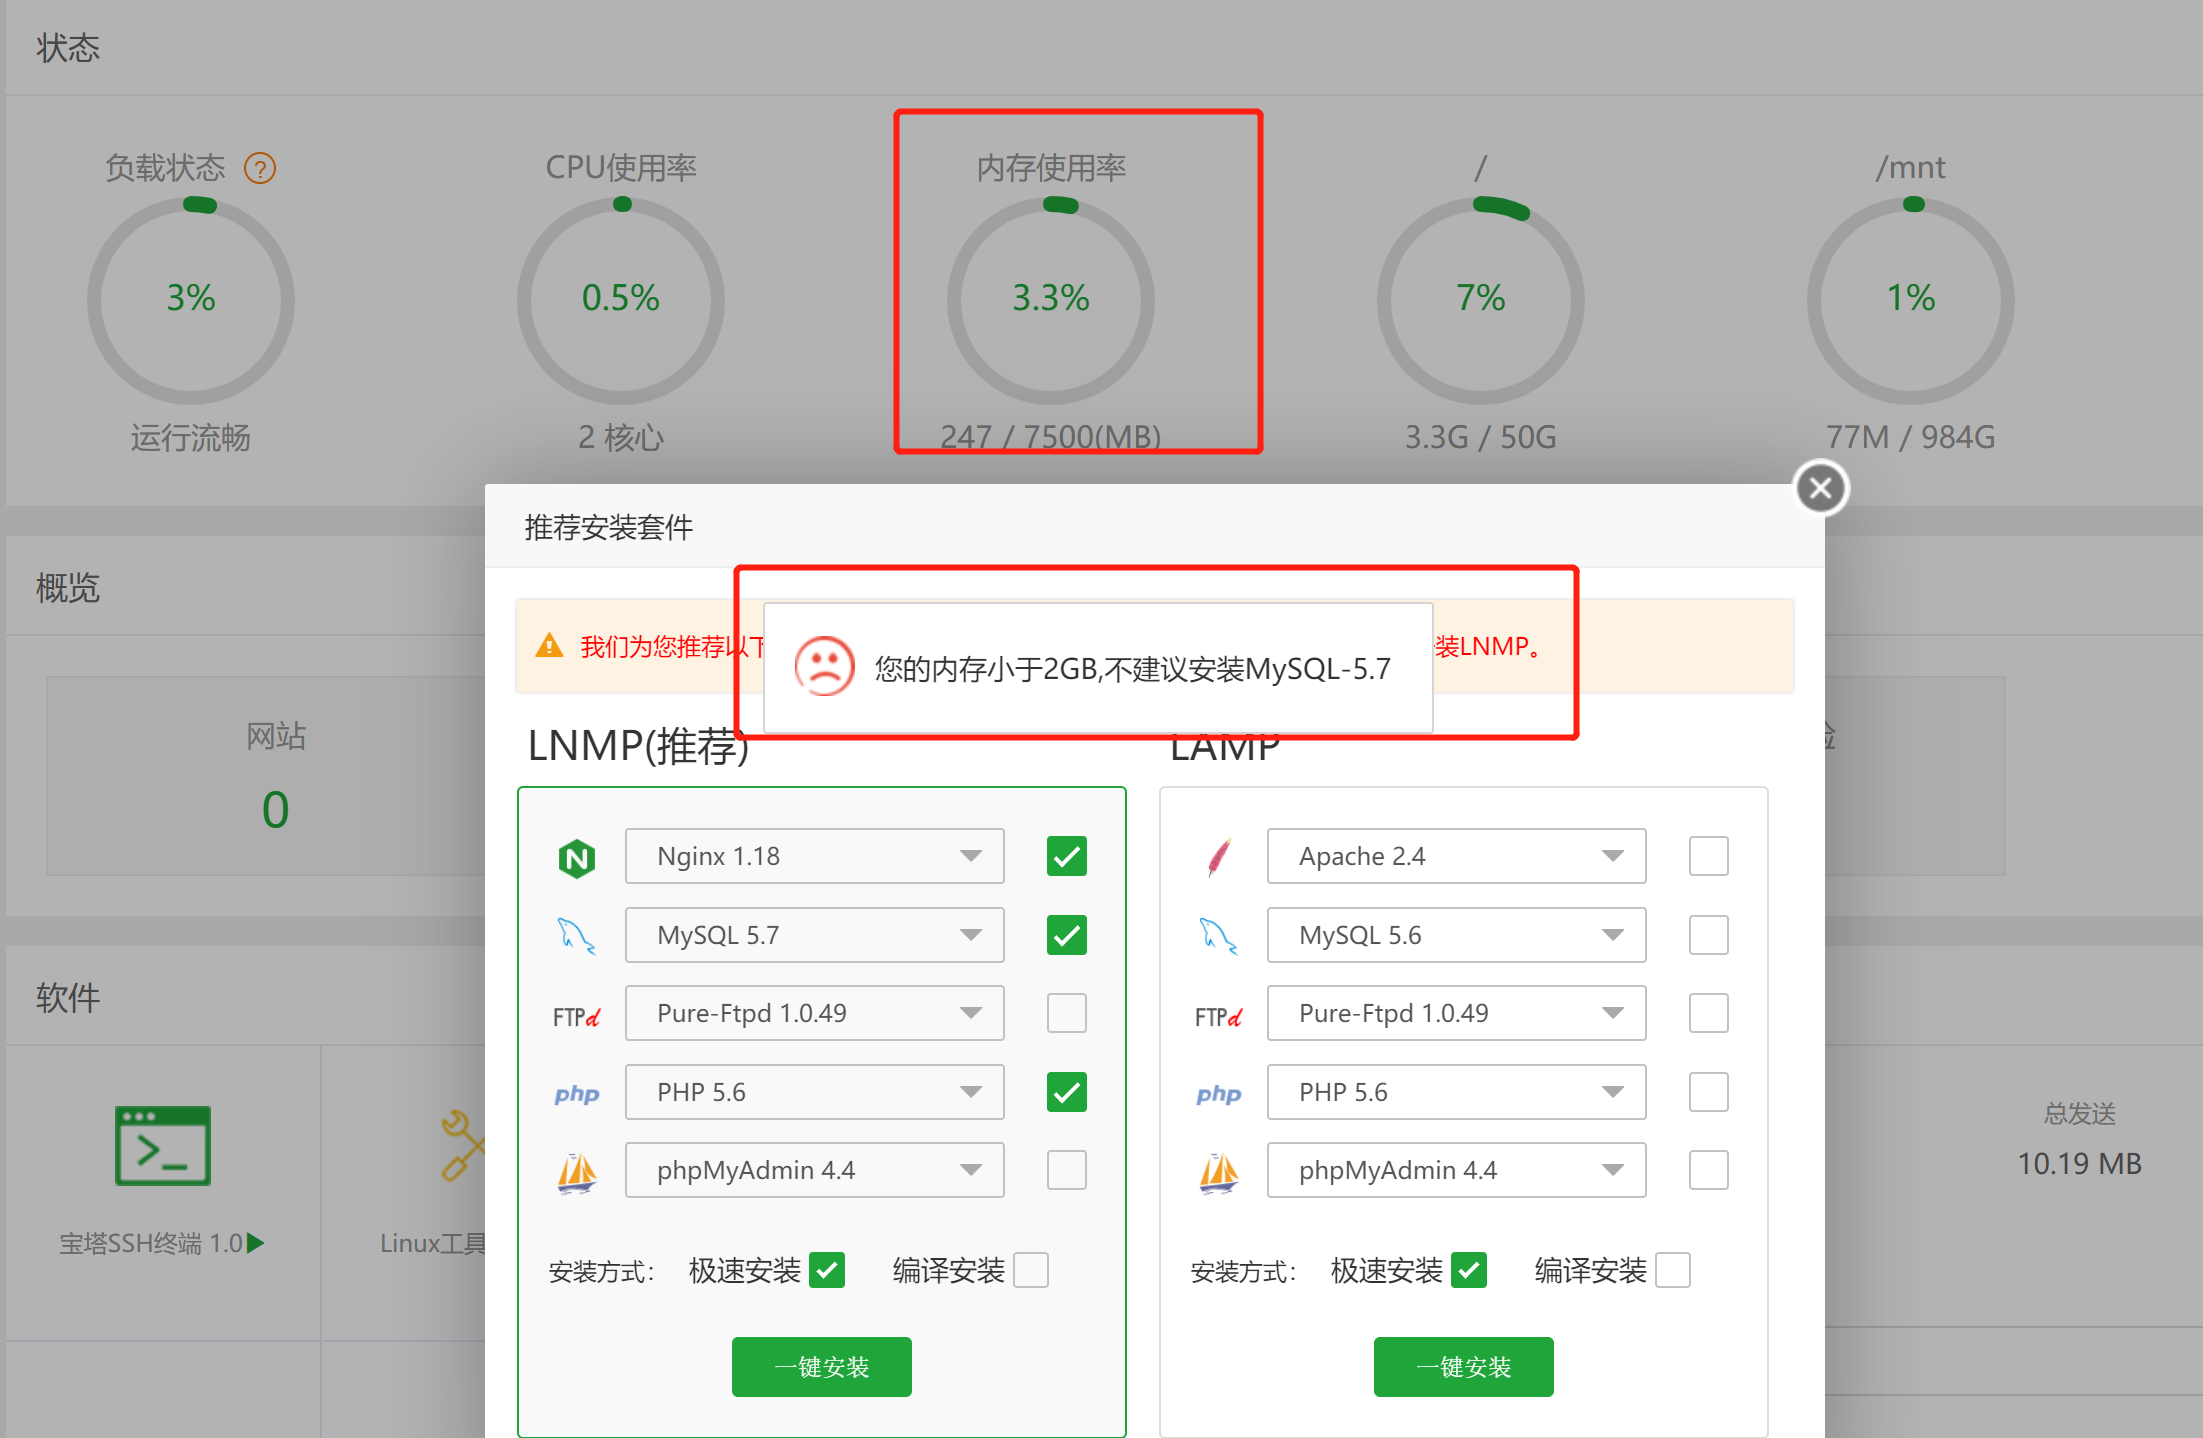The width and height of the screenshot is (2203, 1438).
Task: Click the 77M / 984G disk usage text
Action: [x=1911, y=437]
